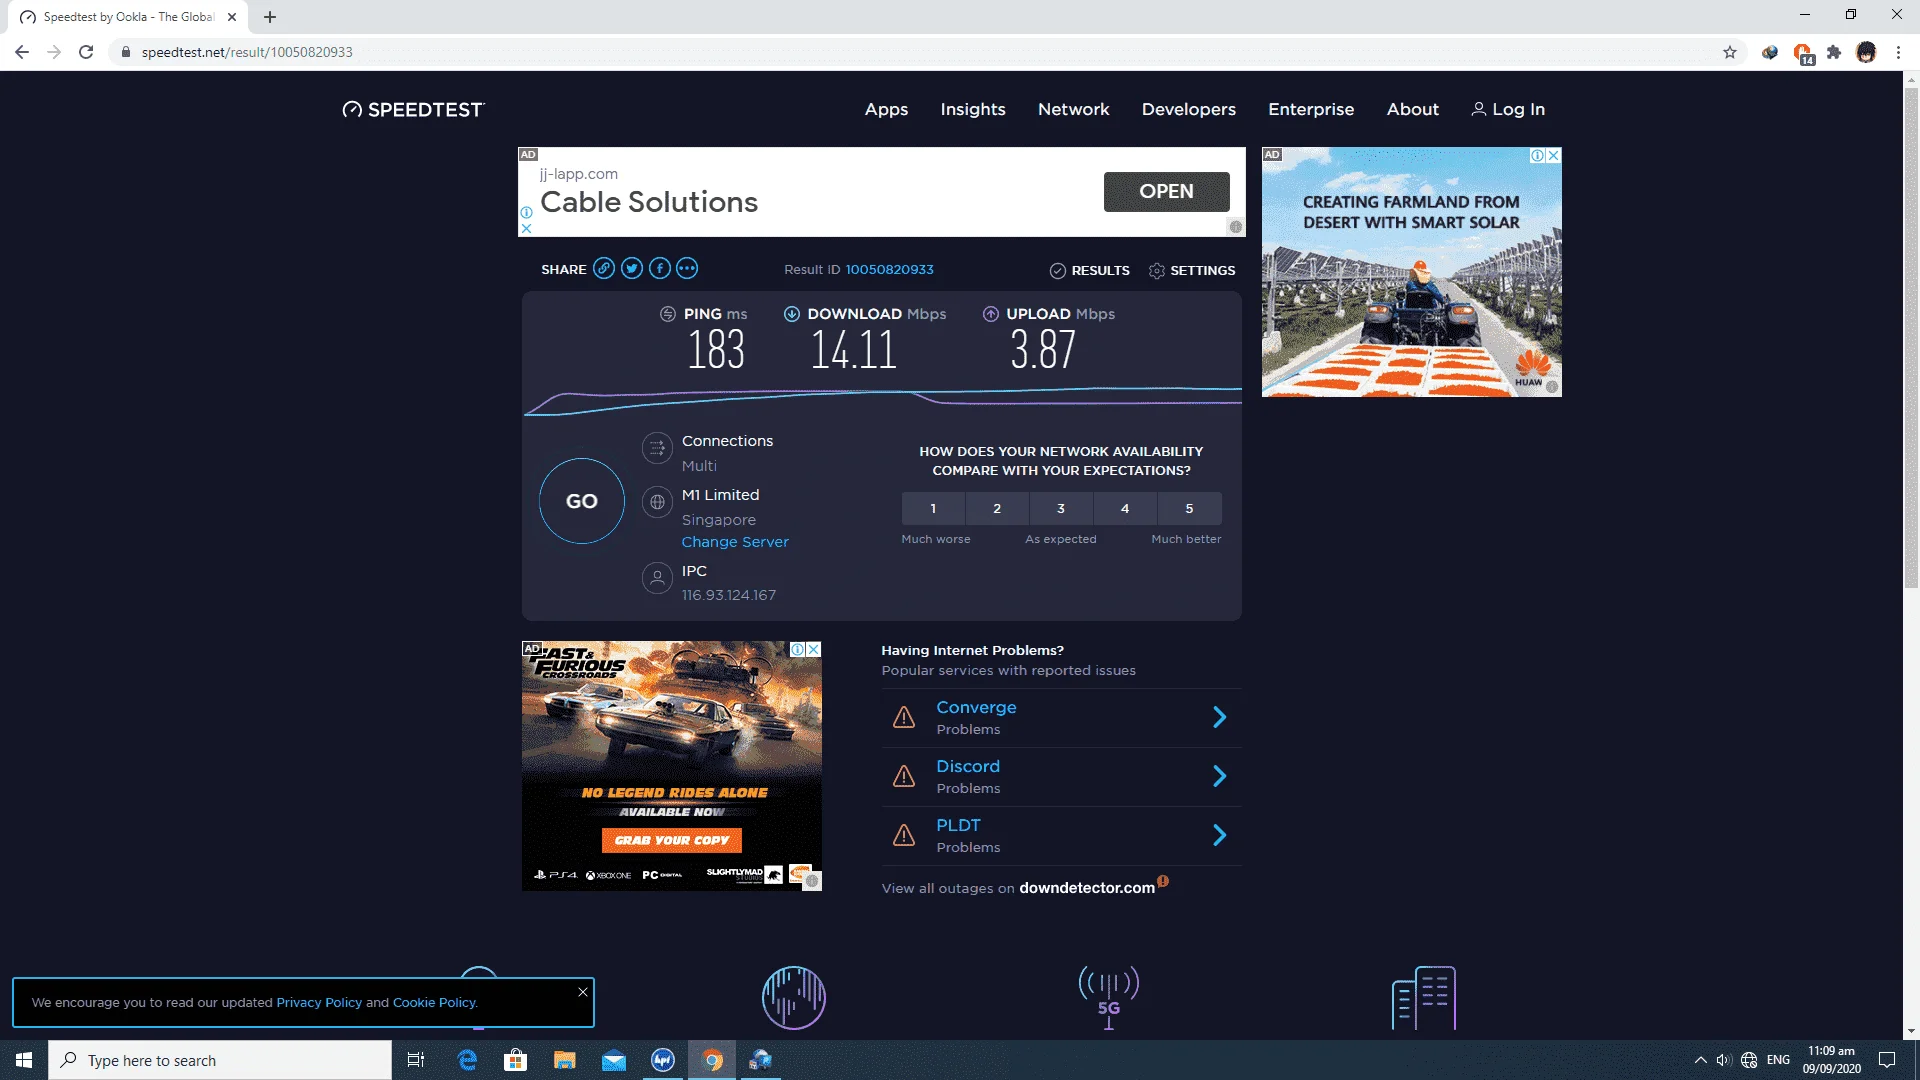
Task: Click the page vertical scrollbar
Action: pyautogui.click(x=1911, y=338)
